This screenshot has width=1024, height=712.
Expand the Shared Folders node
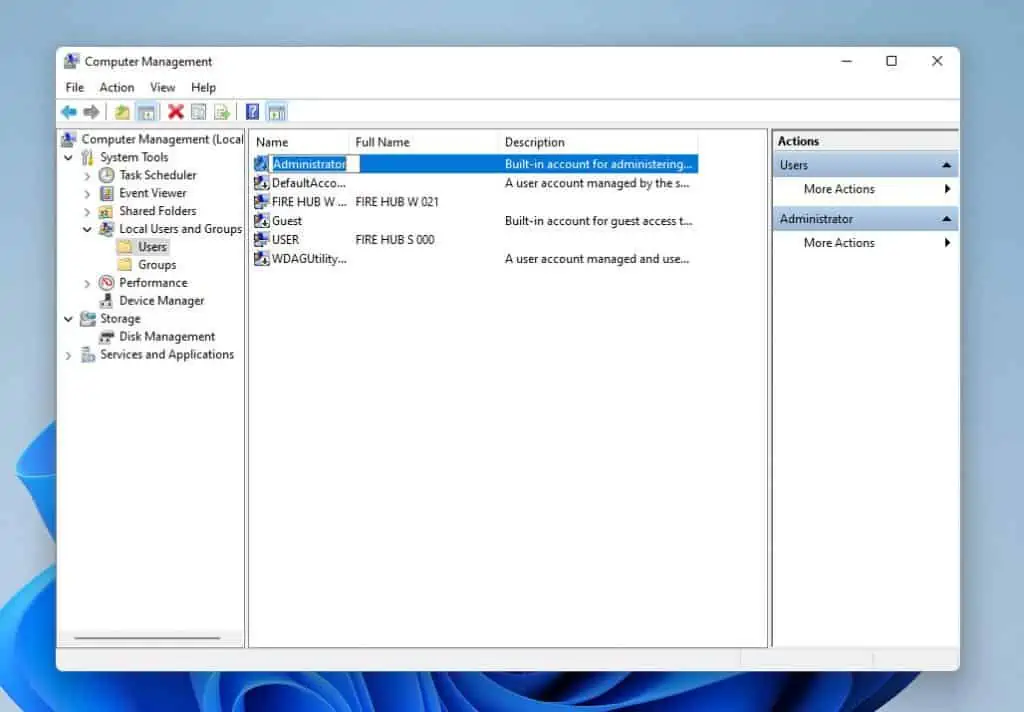(x=88, y=211)
